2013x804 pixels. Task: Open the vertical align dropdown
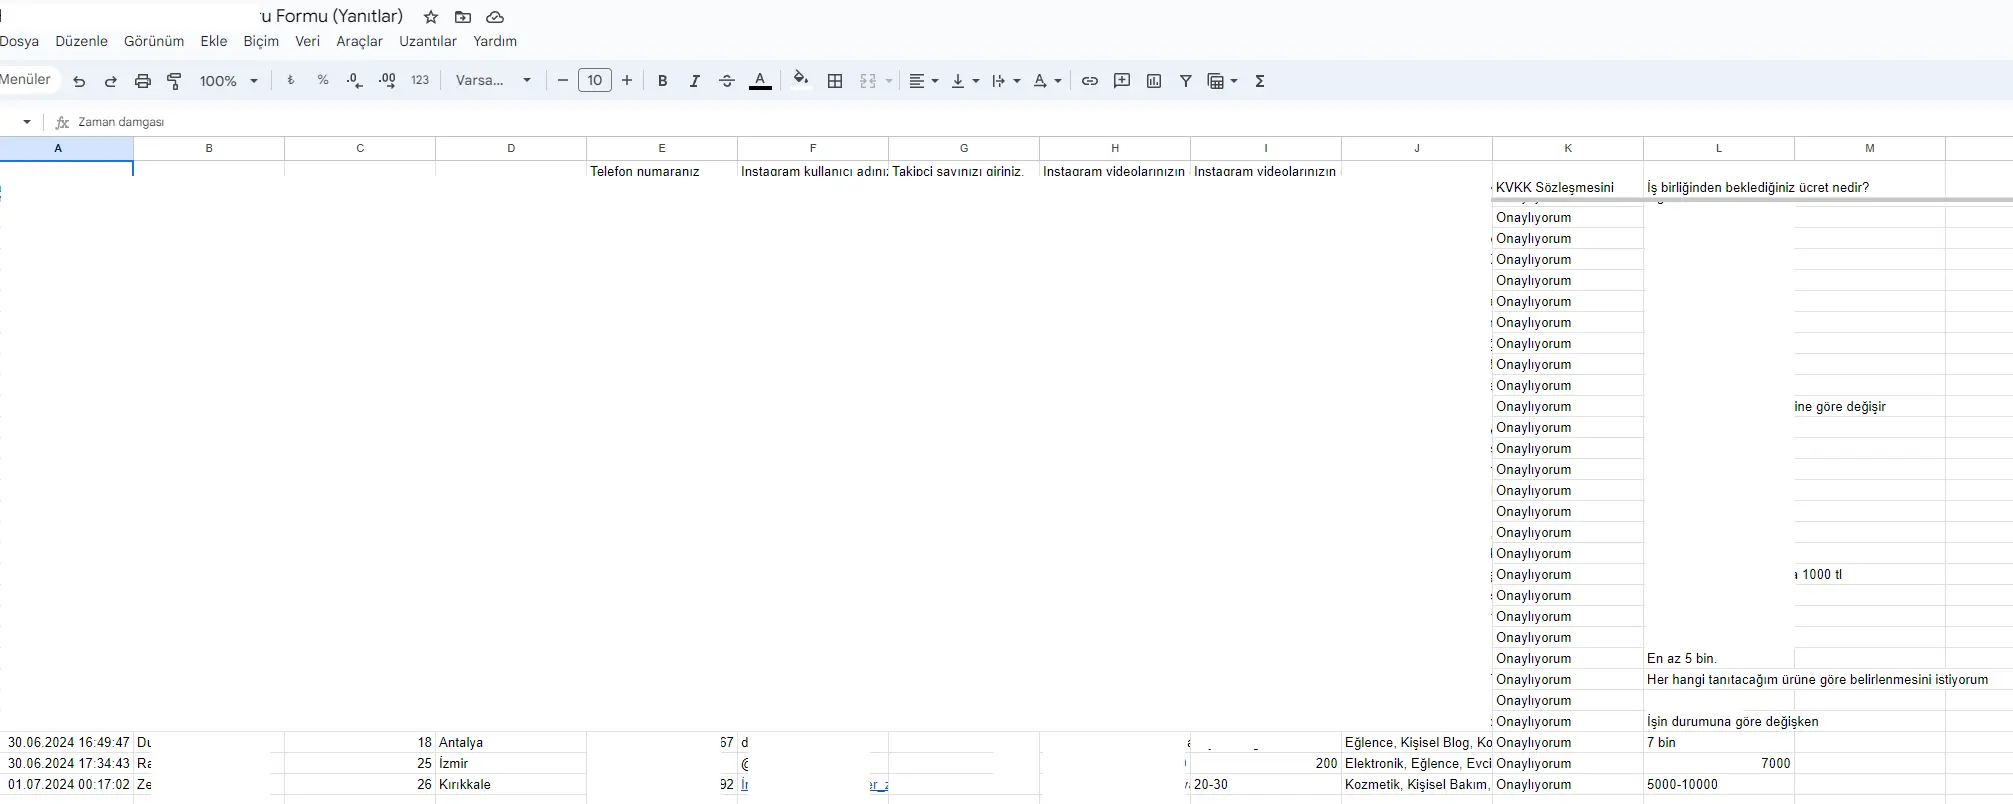pyautogui.click(x=964, y=81)
